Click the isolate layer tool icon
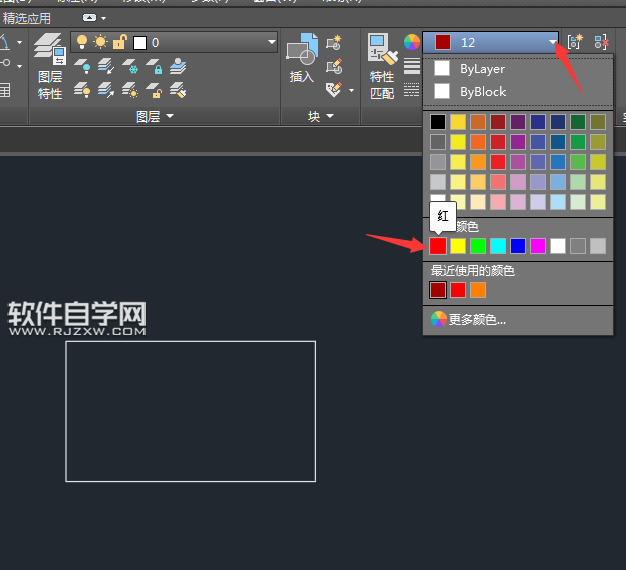 106,66
